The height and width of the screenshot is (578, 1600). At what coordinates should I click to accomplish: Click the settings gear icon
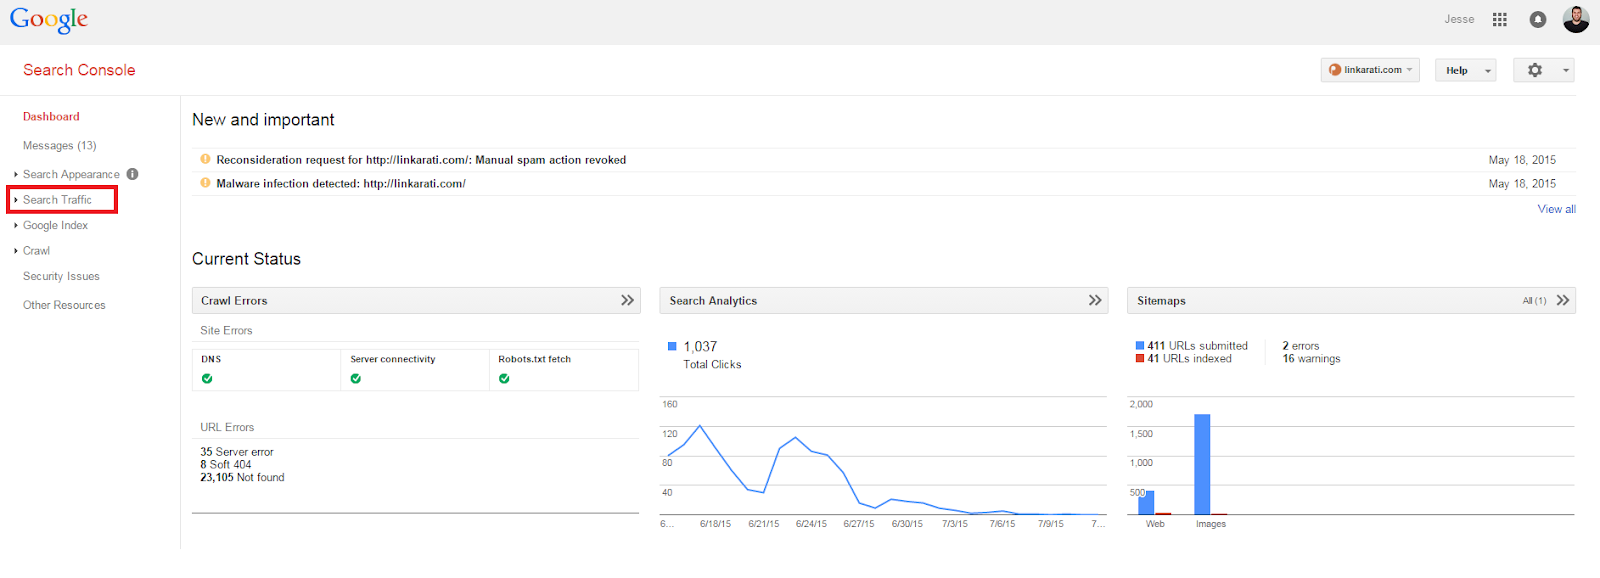[1535, 70]
